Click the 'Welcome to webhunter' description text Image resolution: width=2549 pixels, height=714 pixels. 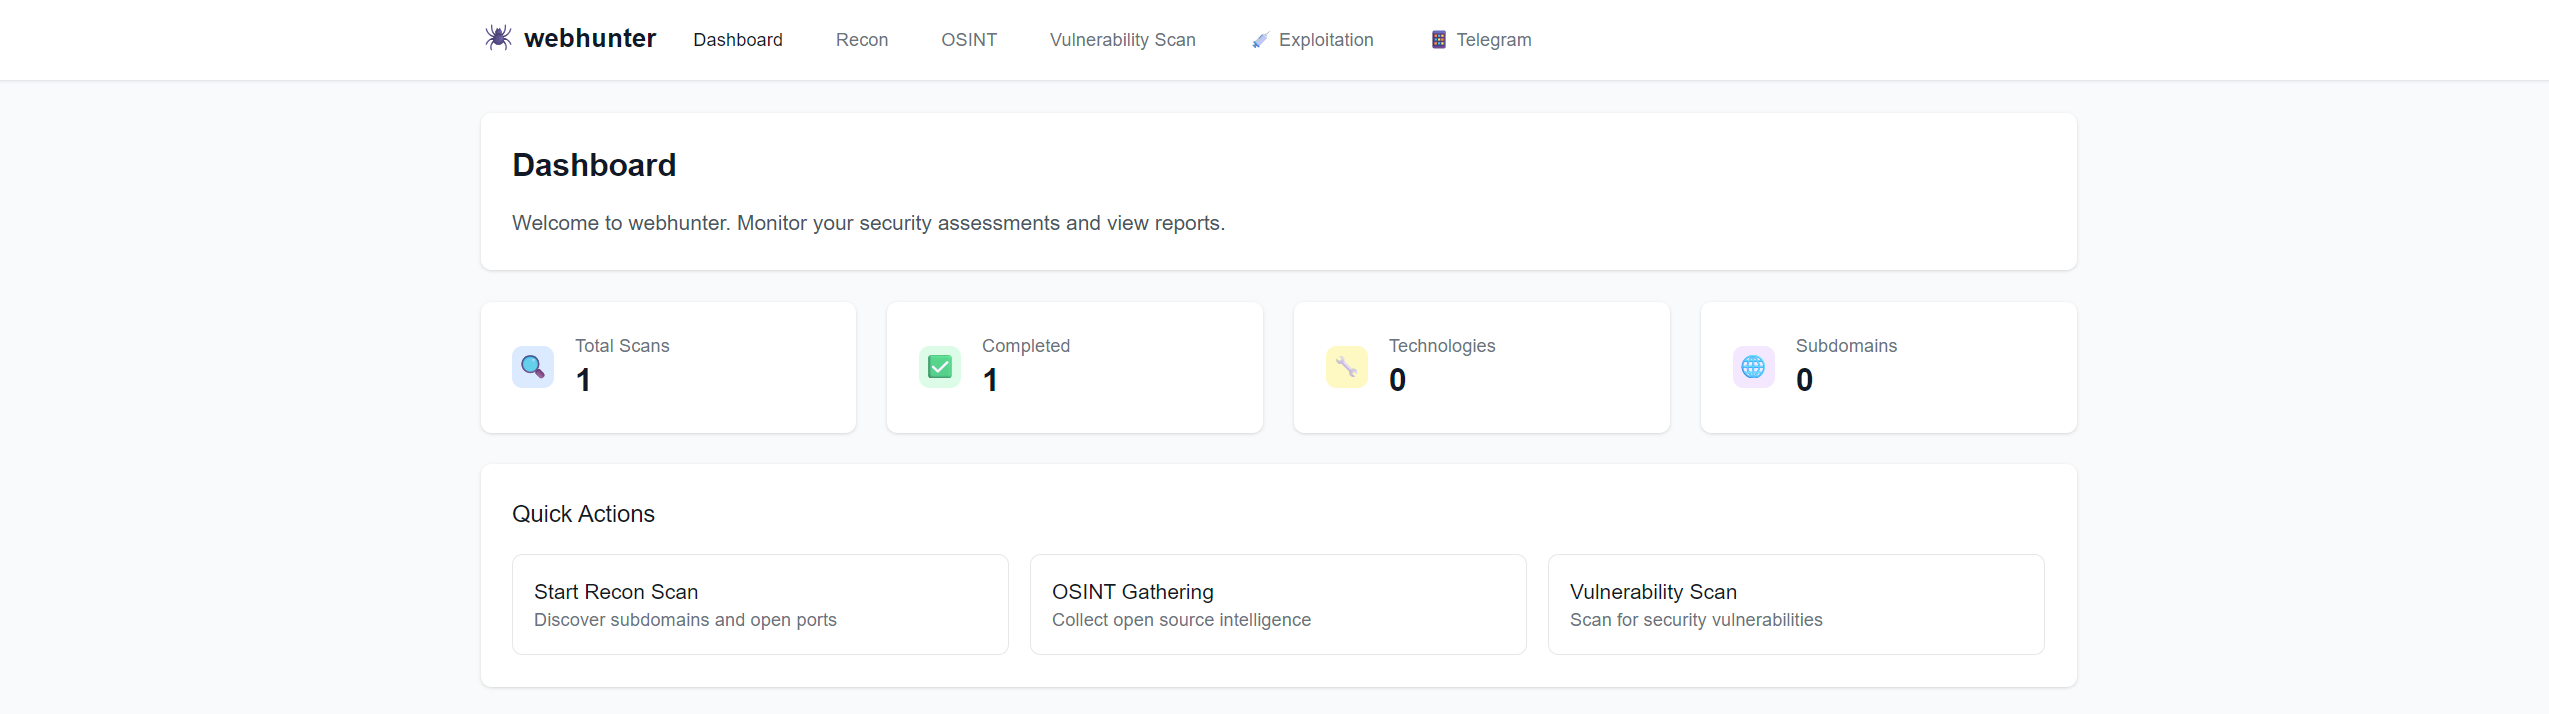868,223
